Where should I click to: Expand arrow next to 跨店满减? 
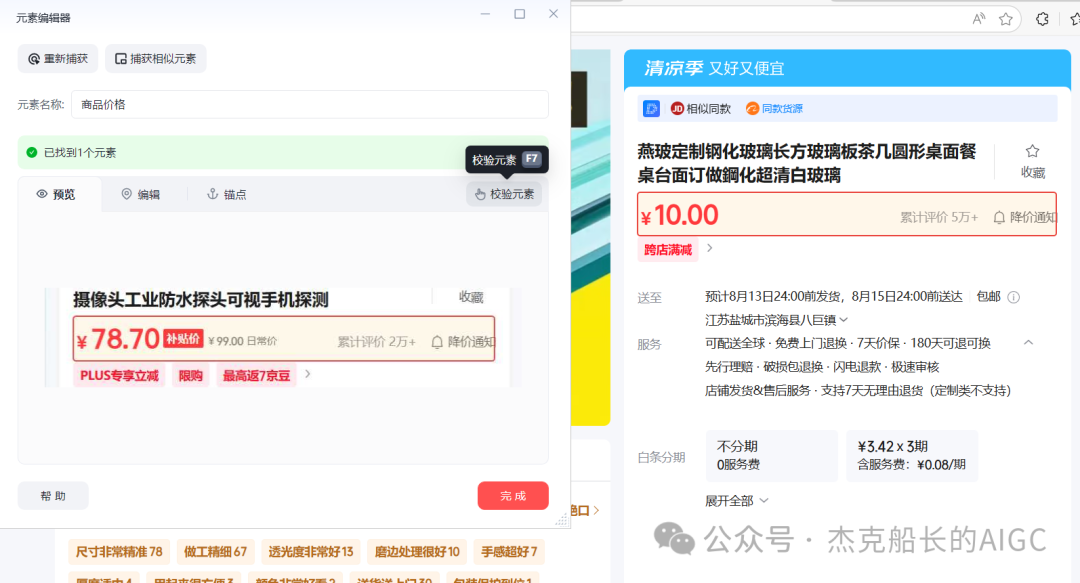[x=710, y=248]
